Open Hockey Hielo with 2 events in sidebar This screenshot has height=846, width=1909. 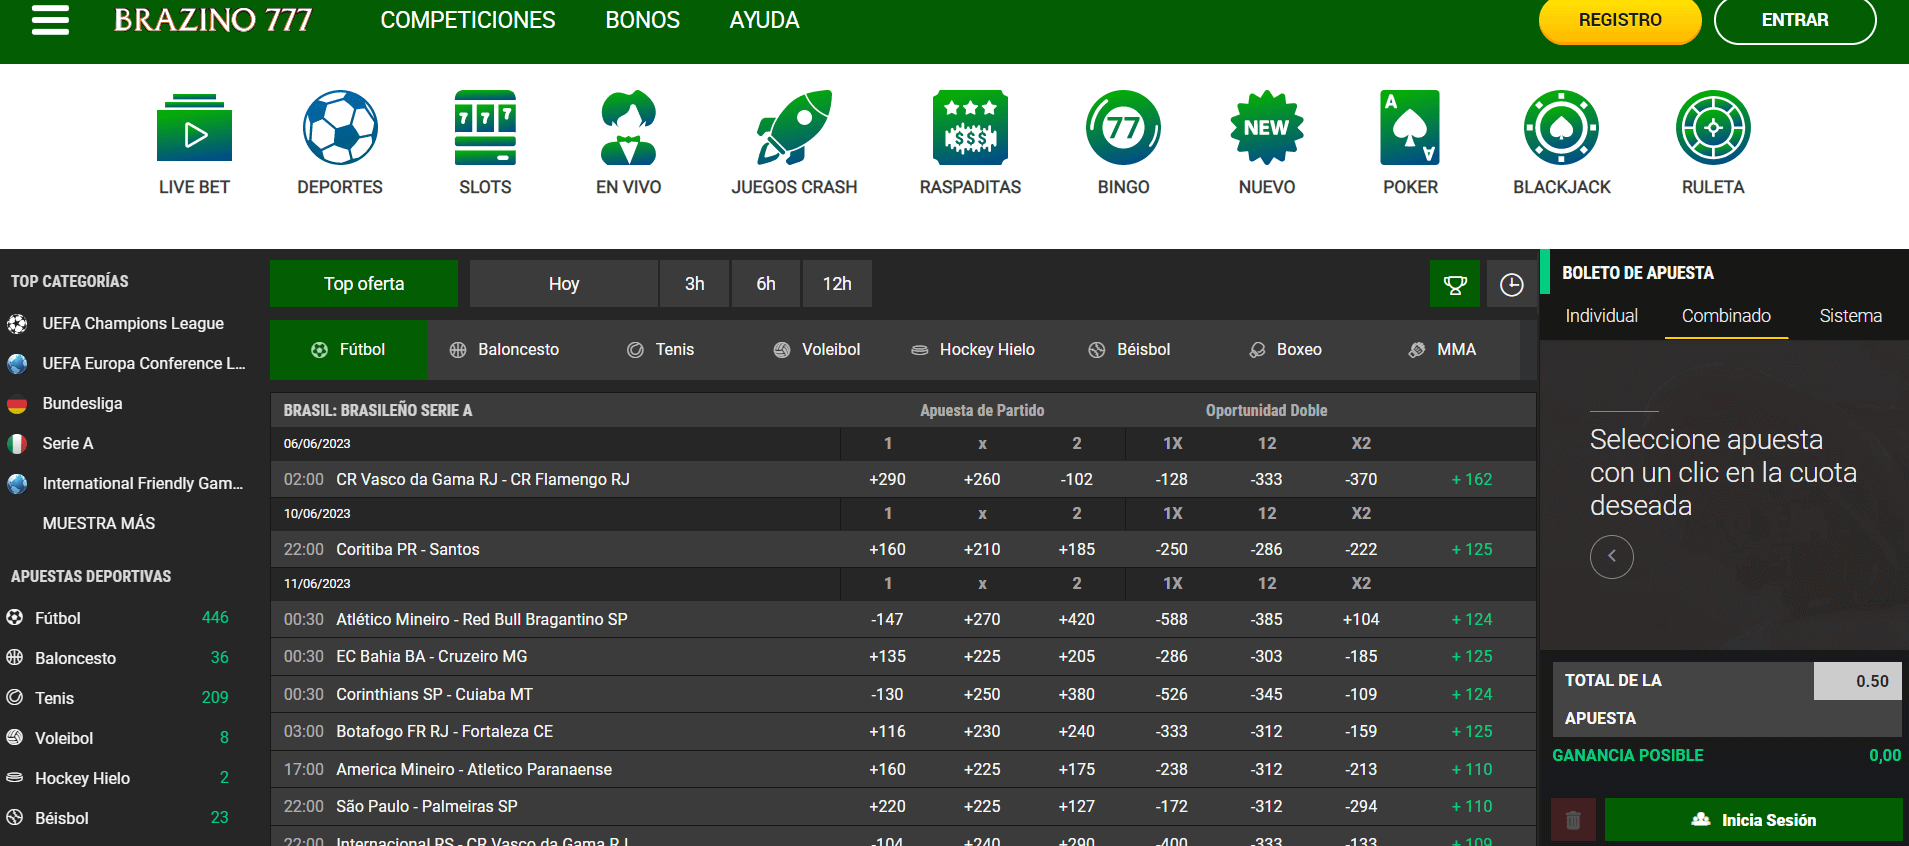pyautogui.click(x=118, y=778)
